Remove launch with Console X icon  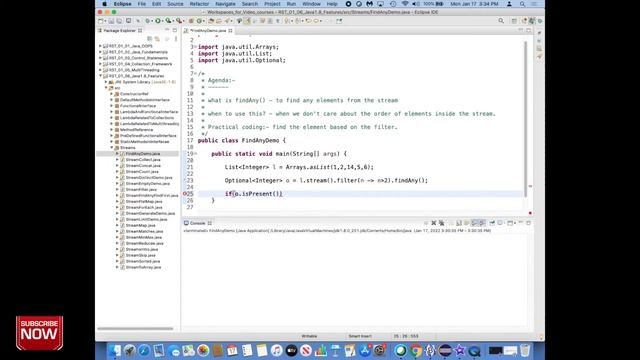433,223
